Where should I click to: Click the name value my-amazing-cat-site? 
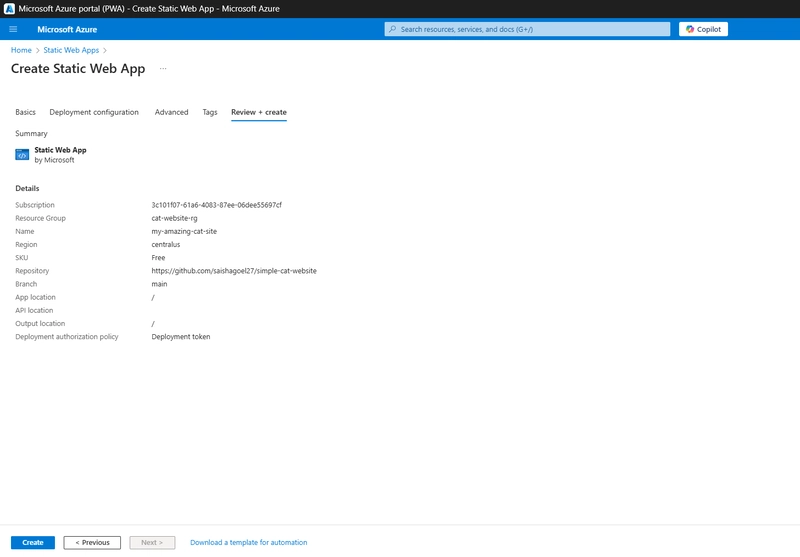[184, 232]
